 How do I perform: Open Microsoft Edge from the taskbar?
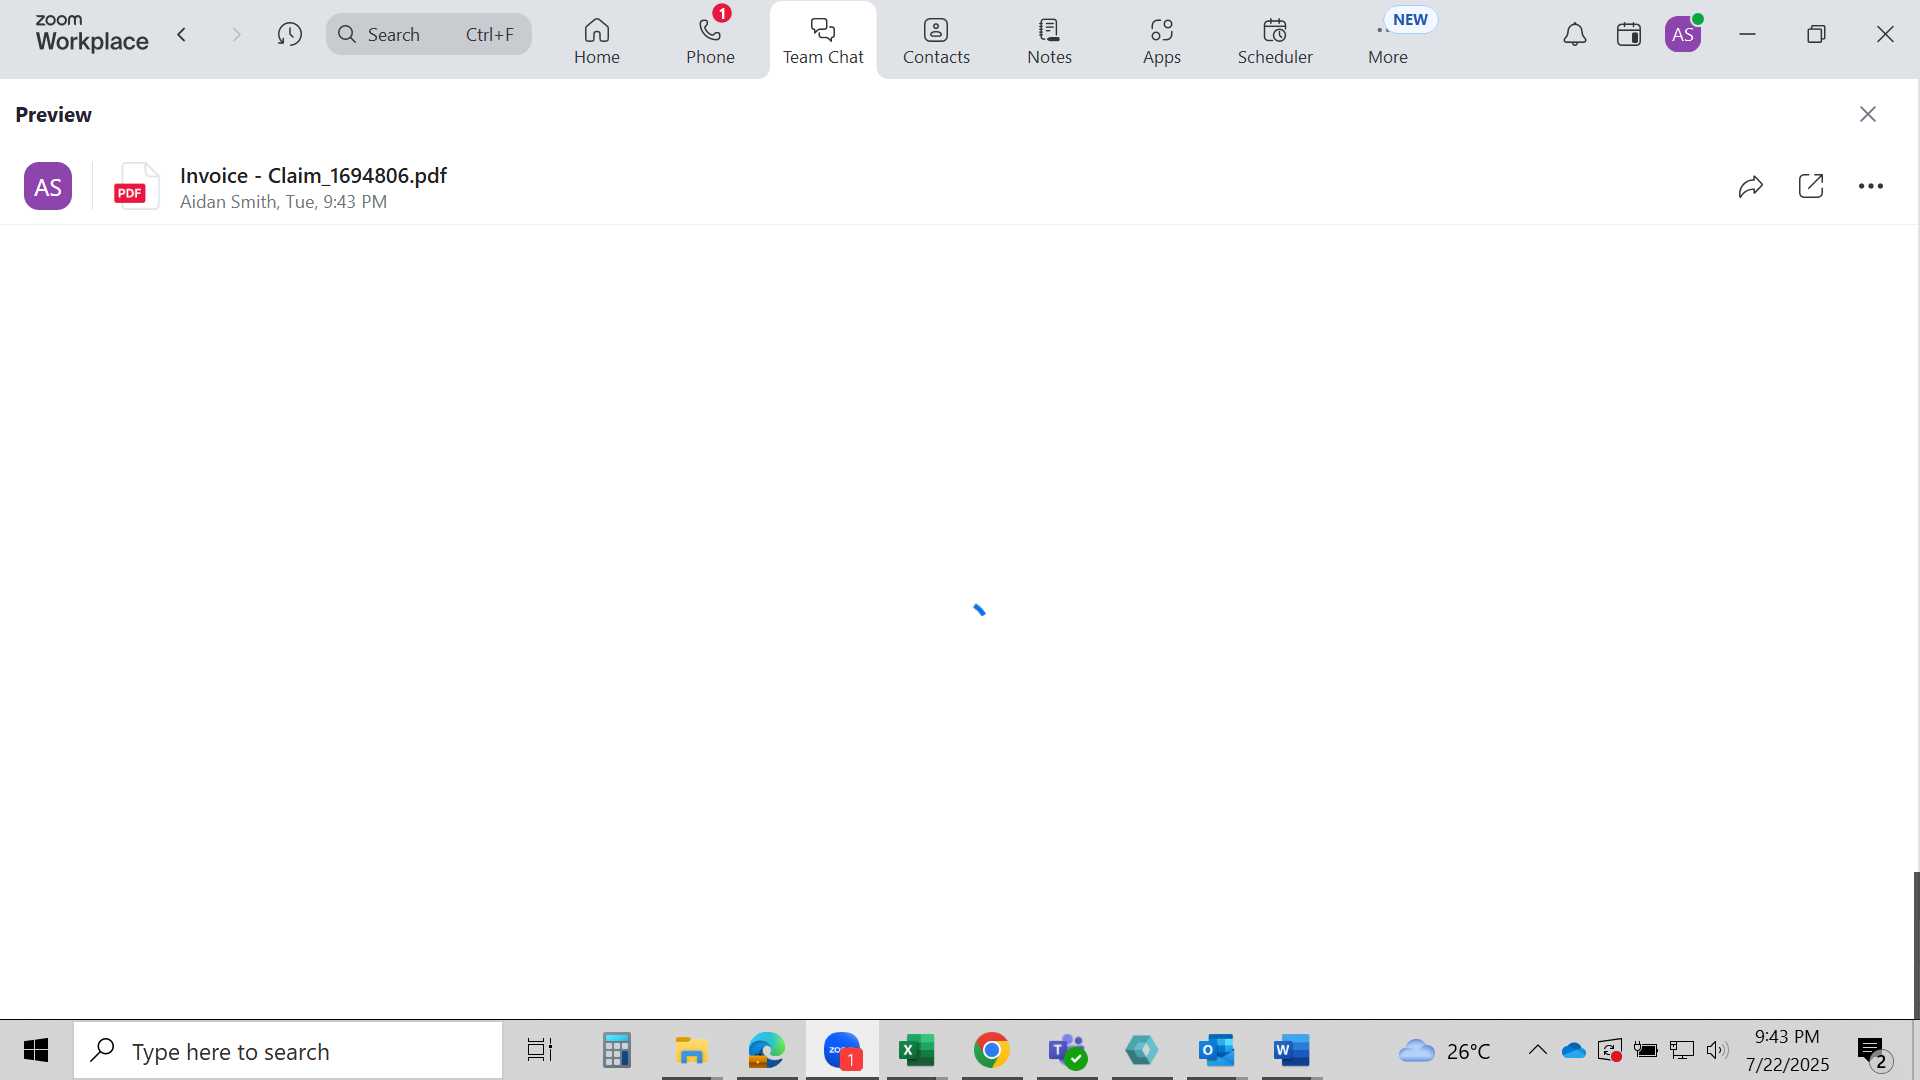(766, 1050)
